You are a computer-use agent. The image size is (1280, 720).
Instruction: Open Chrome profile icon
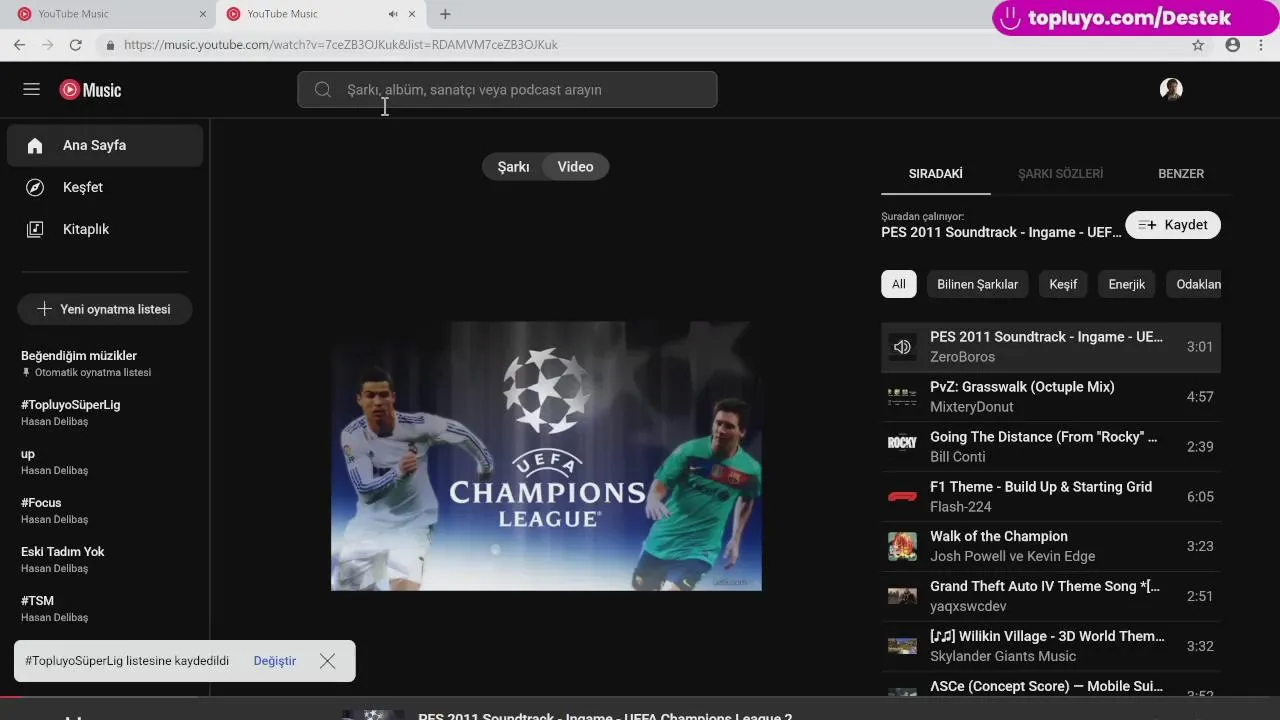pyautogui.click(x=1232, y=45)
